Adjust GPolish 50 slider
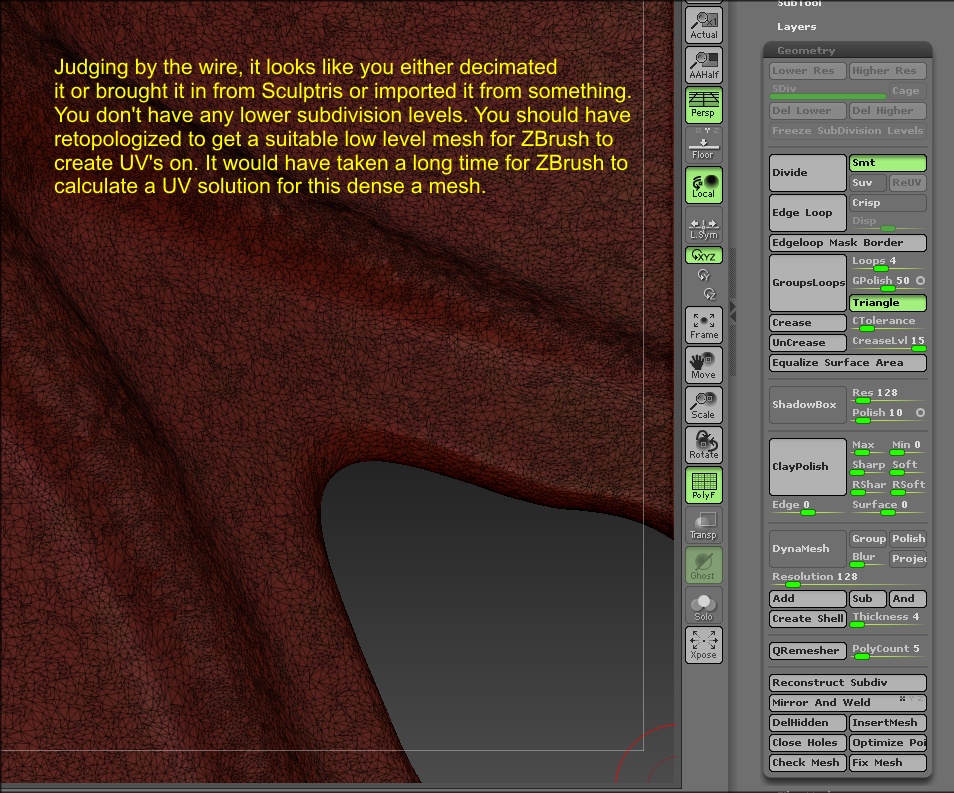The width and height of the screenshot is (954, 793). coord(882,282)
